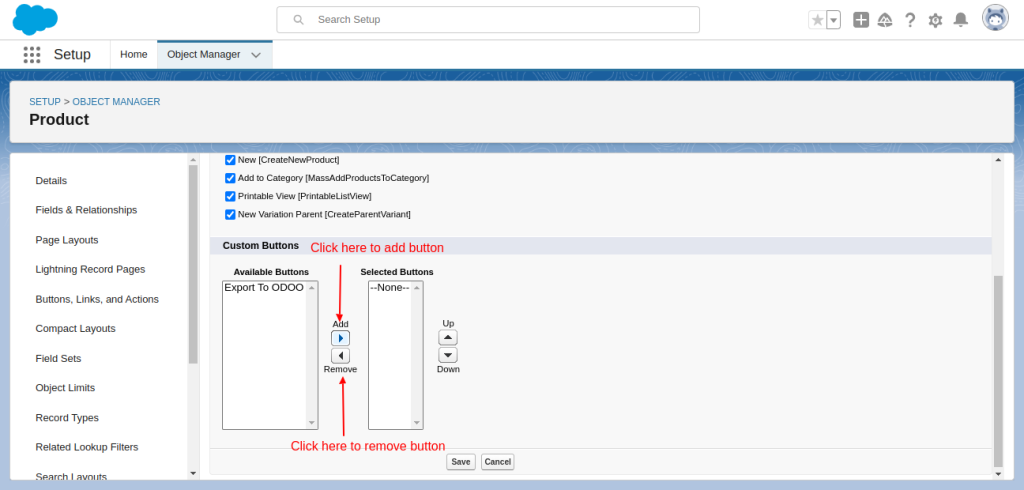Toggle Add to Category checkbox
This screenshot has width=1024, height=490.
click(x=230, y=178)
